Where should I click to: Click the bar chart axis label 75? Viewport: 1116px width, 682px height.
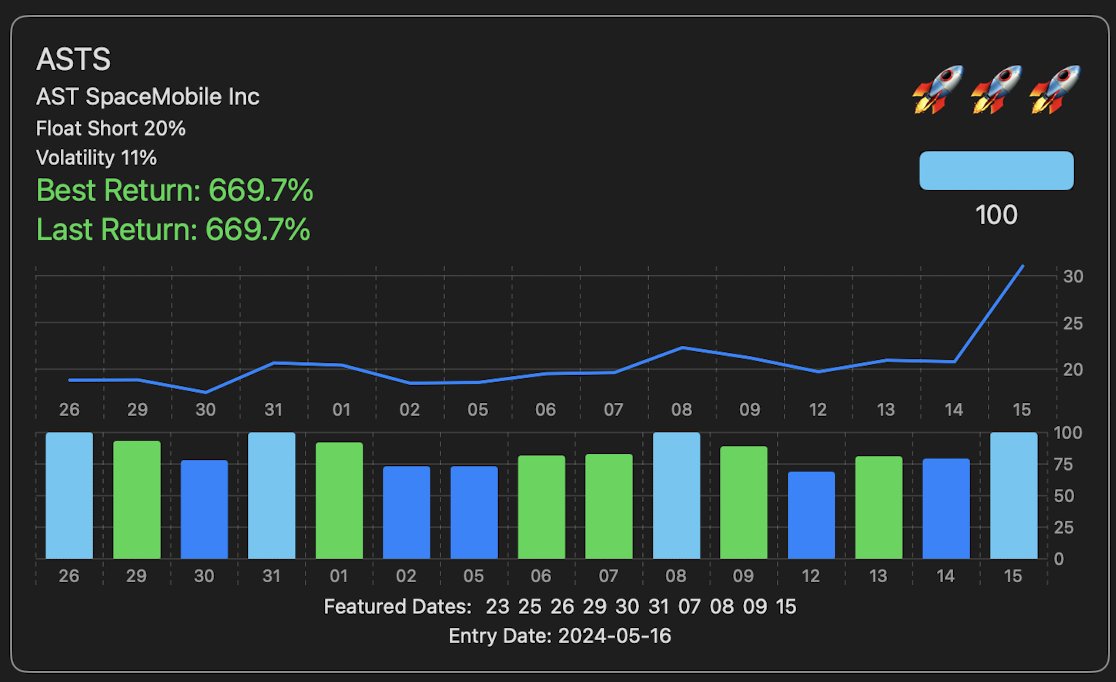tap(1063, 464)
